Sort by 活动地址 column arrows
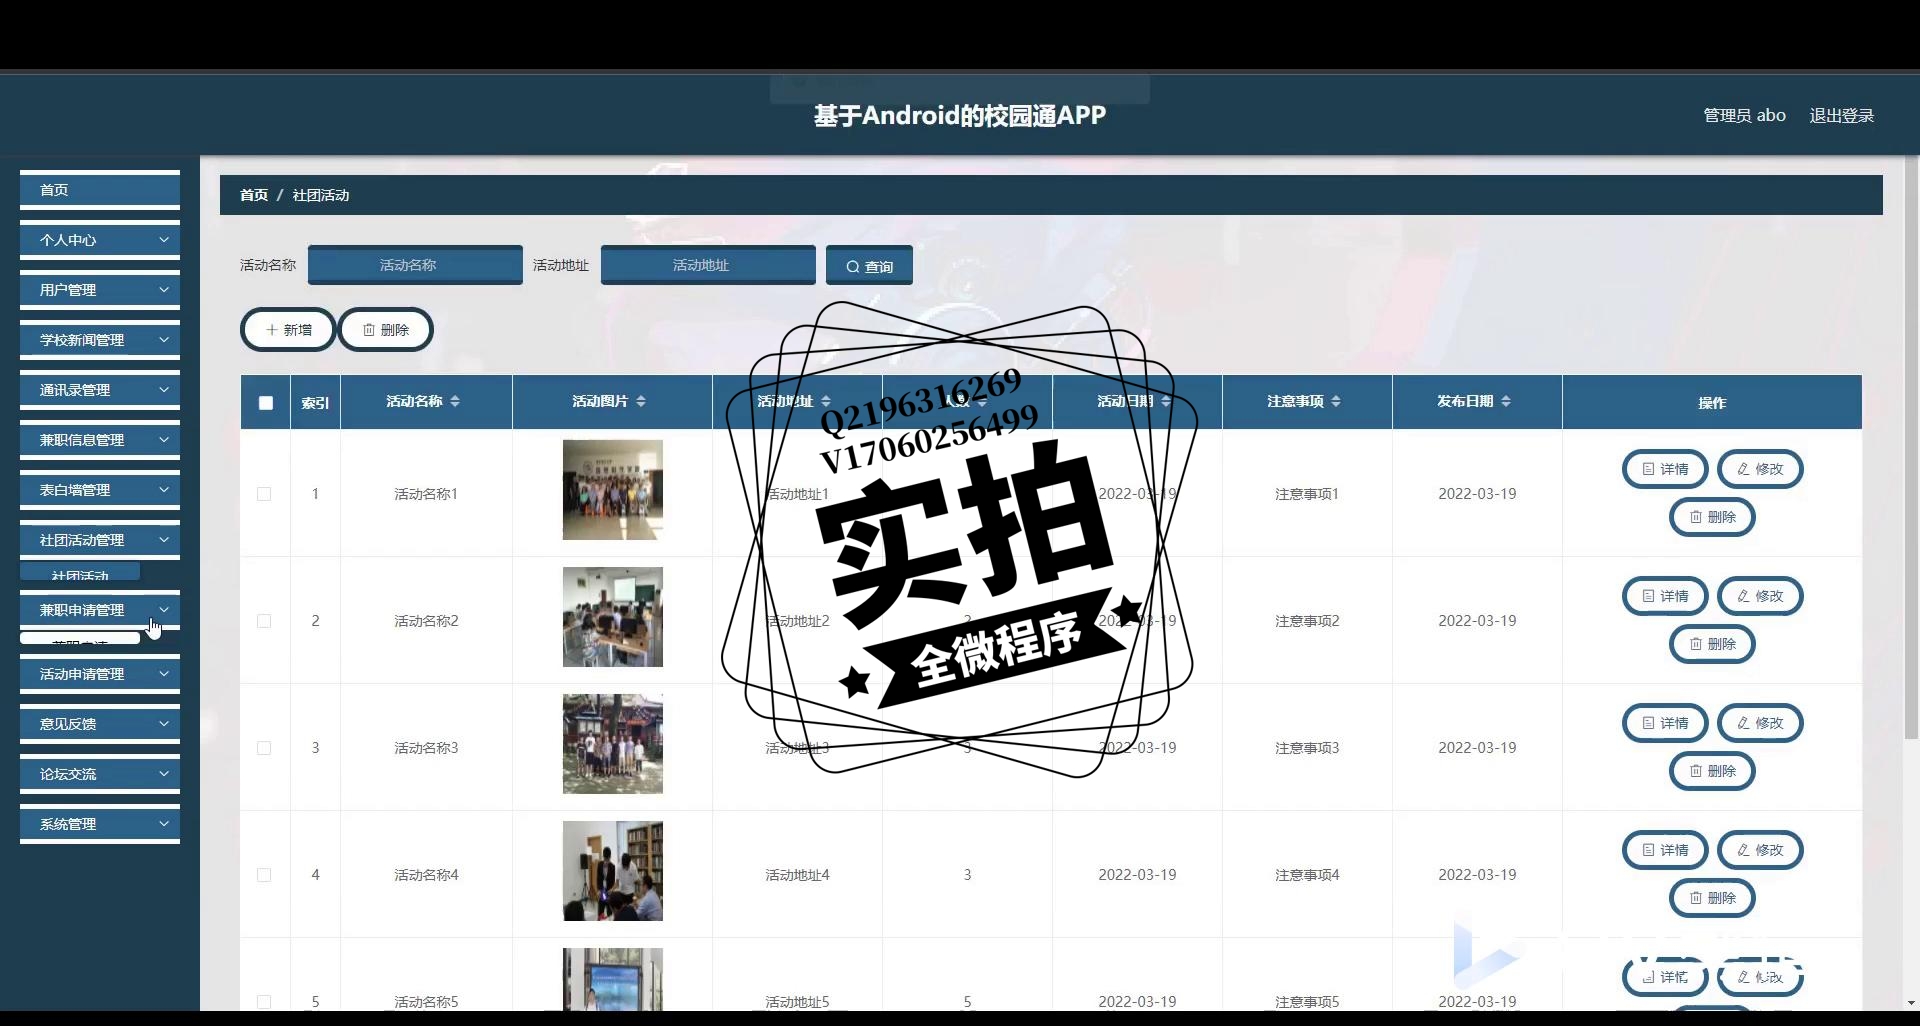Screen dimensions: 1920x1026 coord(826,401)
